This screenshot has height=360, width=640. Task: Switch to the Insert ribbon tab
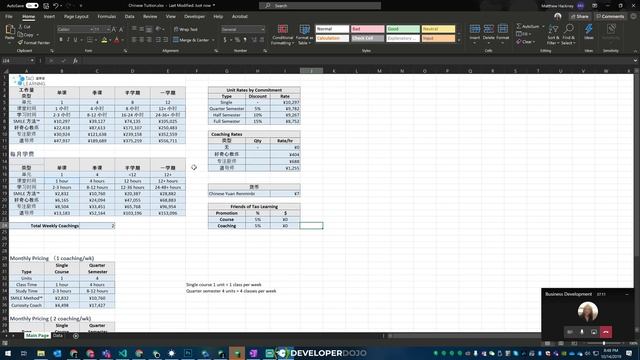point(49,16)
